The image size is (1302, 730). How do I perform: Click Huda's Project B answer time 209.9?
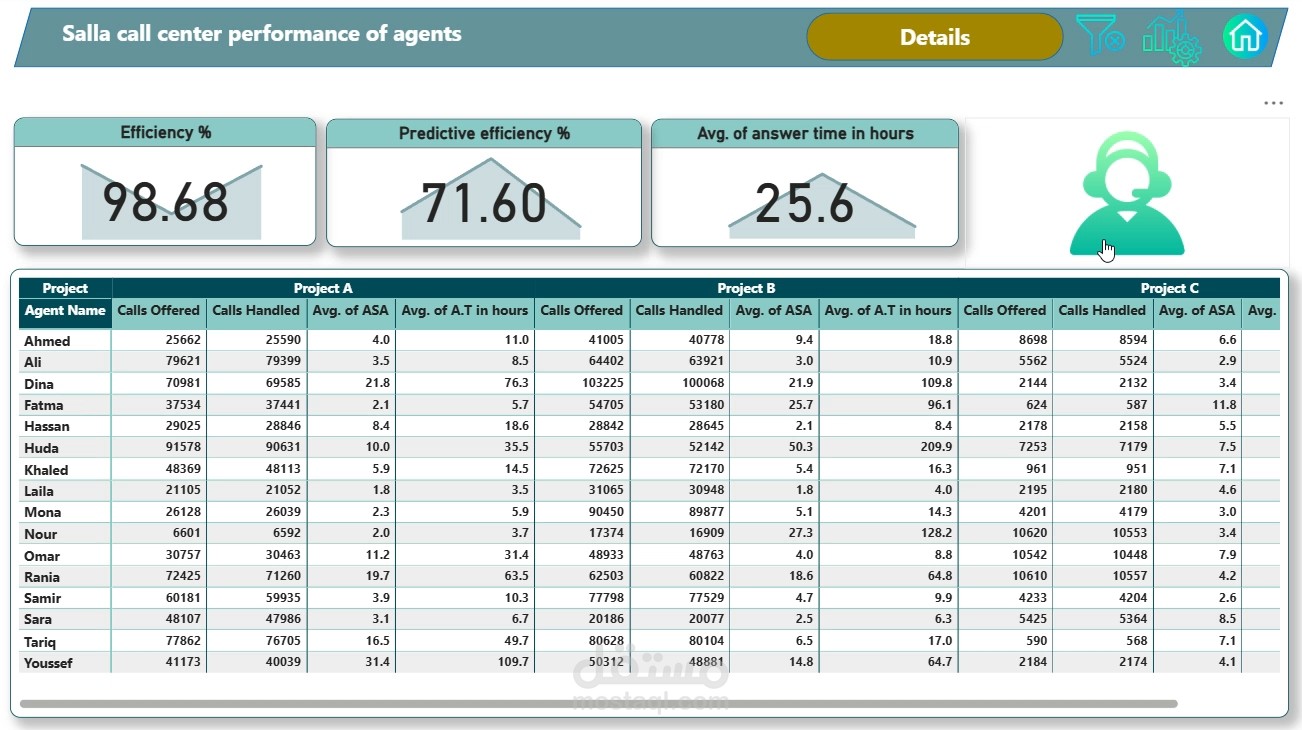pos(936,447)
